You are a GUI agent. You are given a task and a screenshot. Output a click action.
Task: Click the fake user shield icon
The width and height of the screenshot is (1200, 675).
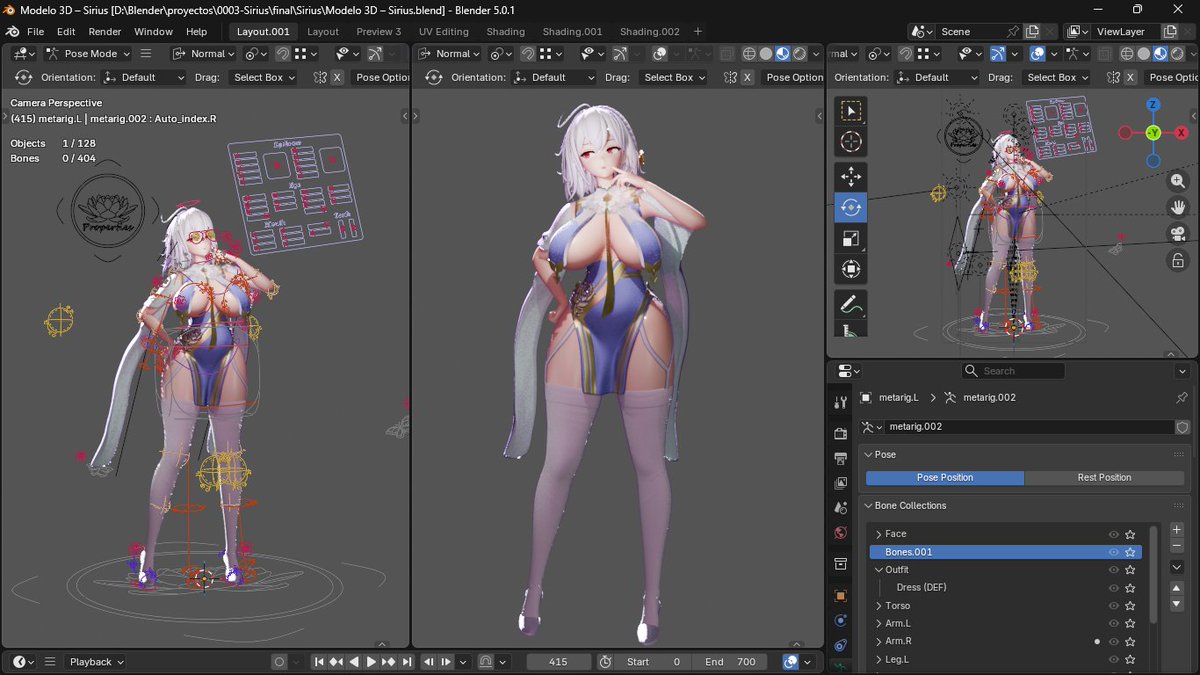click(1182, 427)
